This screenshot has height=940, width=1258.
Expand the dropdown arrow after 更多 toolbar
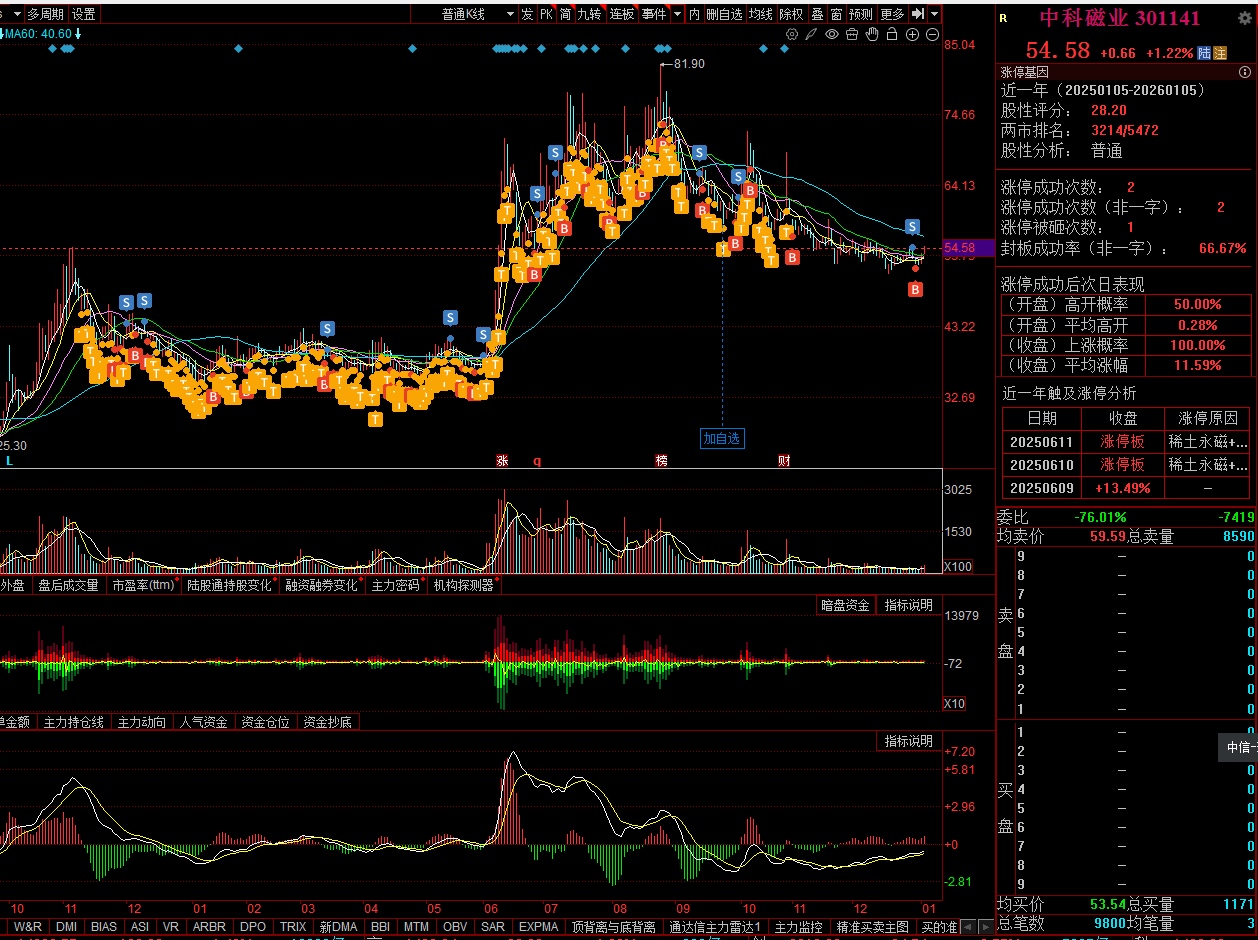(x=934, y=14)
